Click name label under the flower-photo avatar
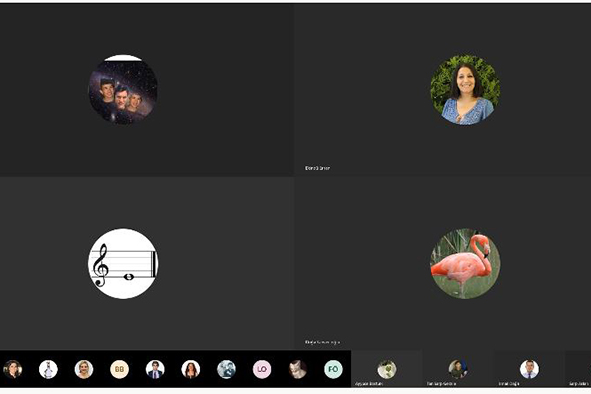 pyautogui.click(x=369, y=384)
